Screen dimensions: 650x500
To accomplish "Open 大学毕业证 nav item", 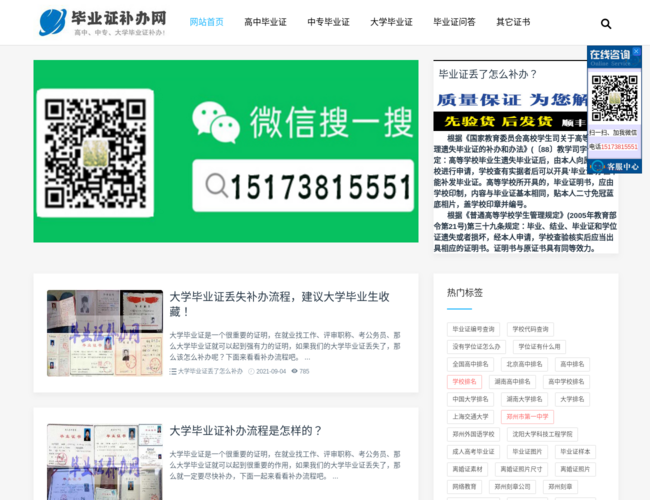I will pyautogui.click(x=391, y=22).
